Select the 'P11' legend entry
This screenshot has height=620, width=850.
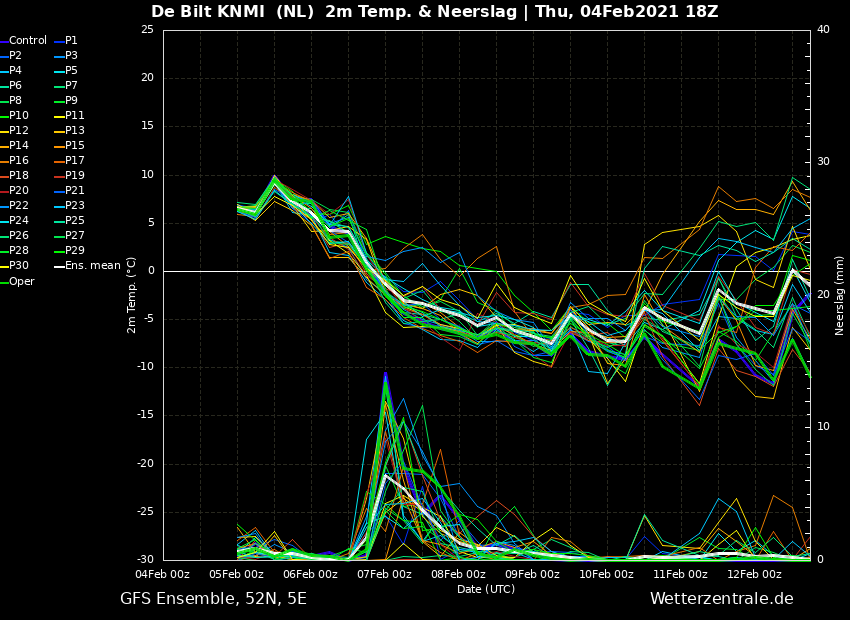pos(69,115)
